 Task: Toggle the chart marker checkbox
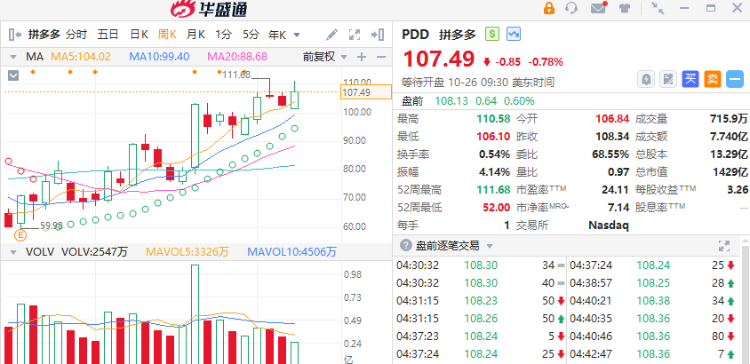[13, 75]
